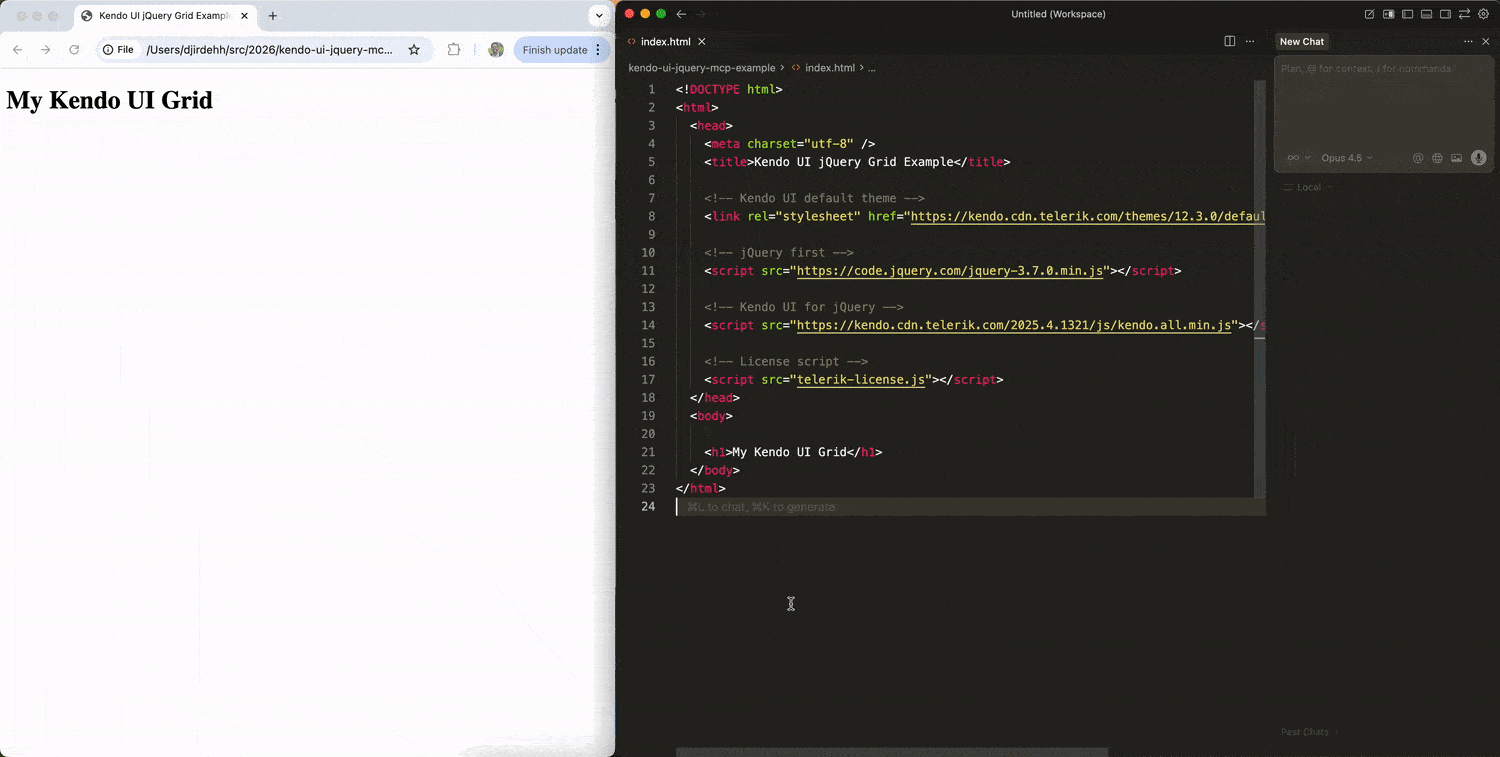Click the switch layout arrows icon in the titlebar

[x=1463, y=14]
